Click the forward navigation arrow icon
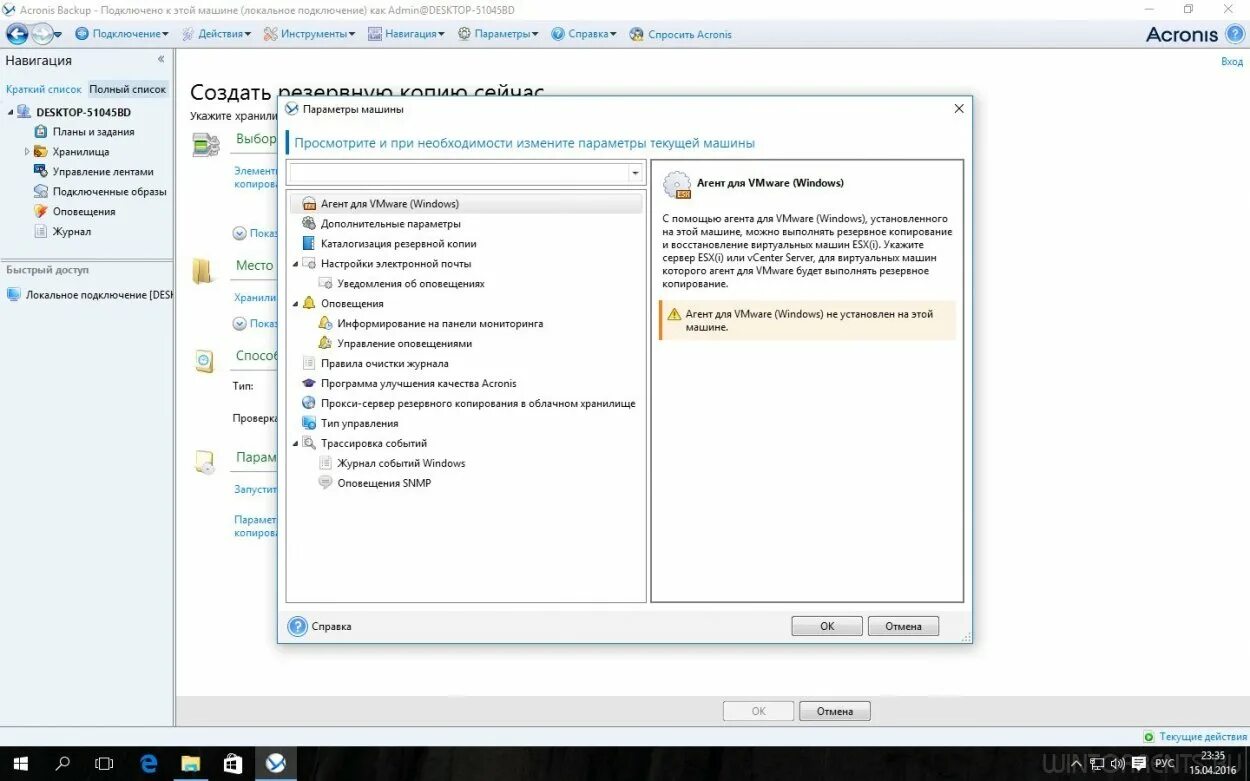The image size is (1250, 781). [42, 34]
